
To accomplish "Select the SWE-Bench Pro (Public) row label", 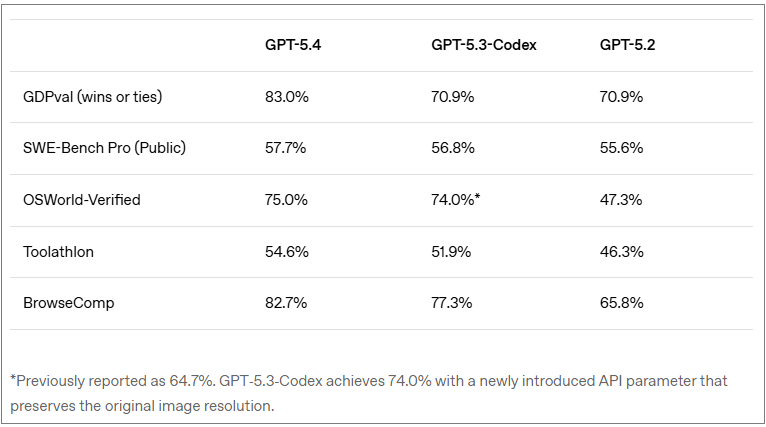I will [104, 148].
